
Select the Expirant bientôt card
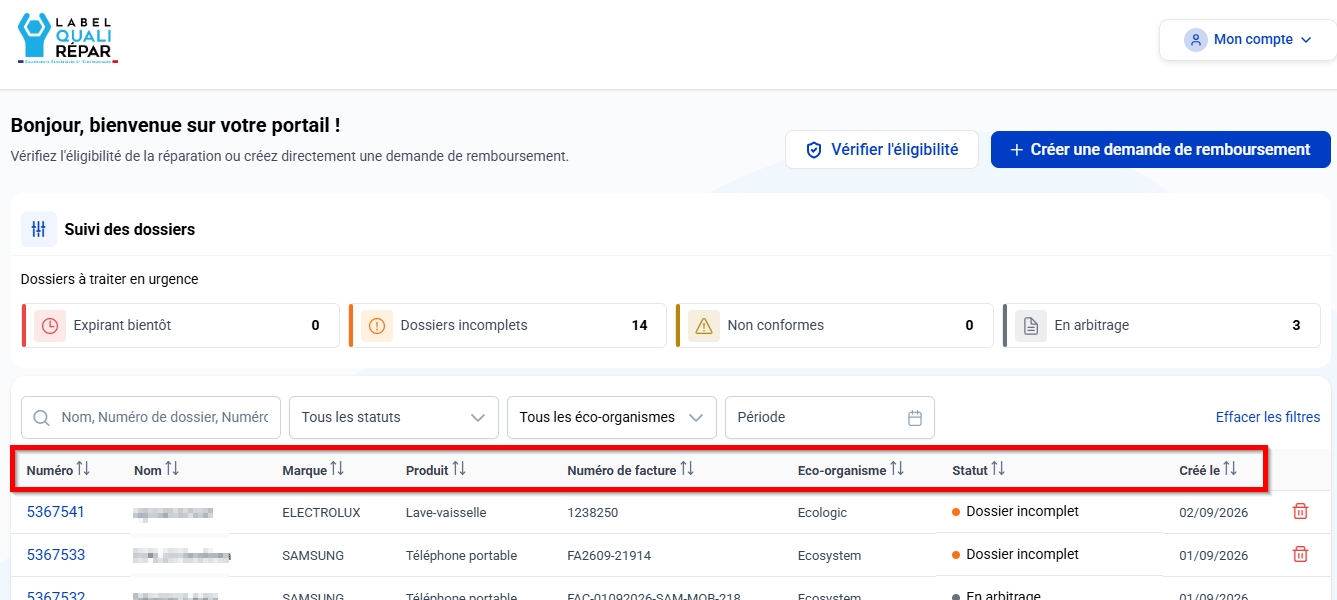[181, 326]
